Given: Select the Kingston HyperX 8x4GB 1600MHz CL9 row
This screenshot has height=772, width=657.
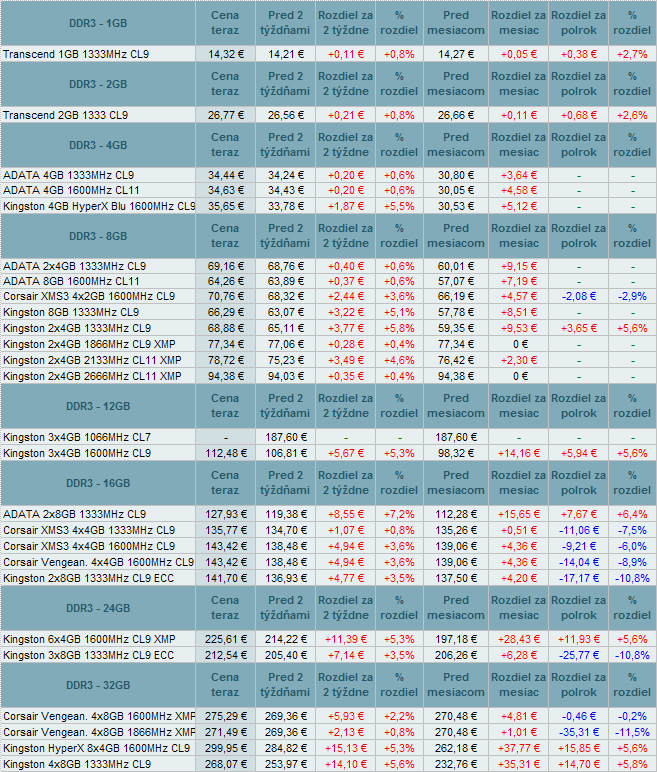Looking at the screenshot, I should [x=328, y=748].
